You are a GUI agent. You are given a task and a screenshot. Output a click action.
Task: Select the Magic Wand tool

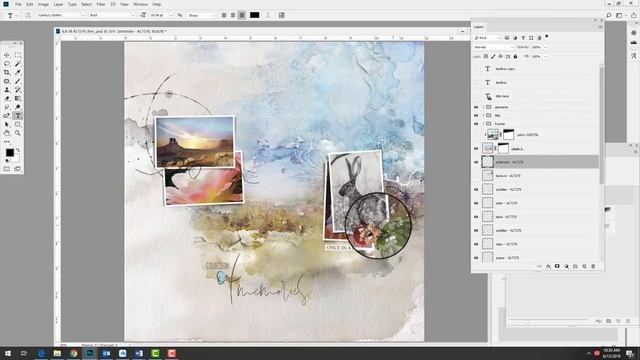[x=18, y=64]
